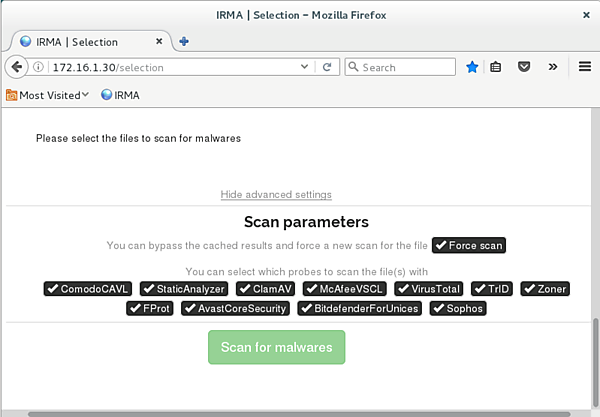
Task: Click the bookmark star icon
Action: (x=472, y=67)
